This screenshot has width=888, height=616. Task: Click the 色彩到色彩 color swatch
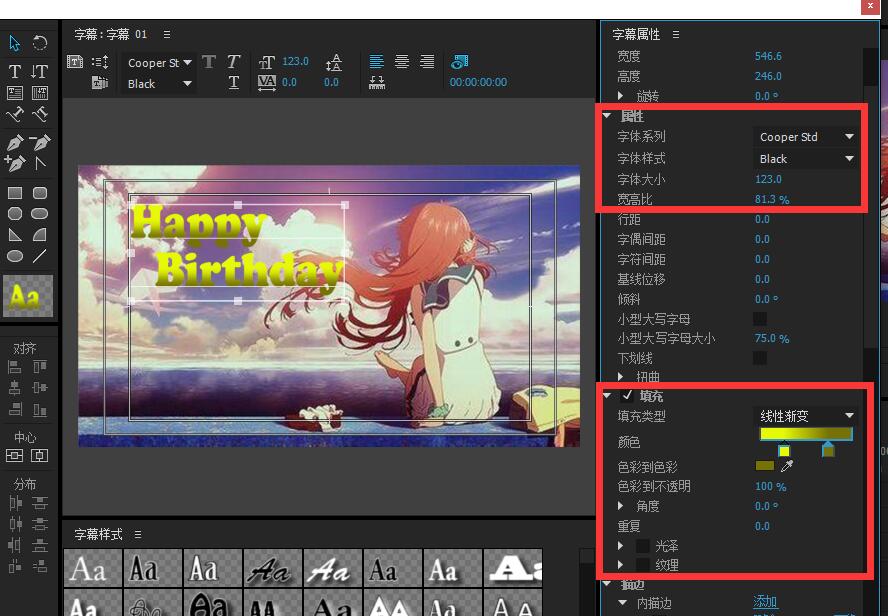click(765, 465)
